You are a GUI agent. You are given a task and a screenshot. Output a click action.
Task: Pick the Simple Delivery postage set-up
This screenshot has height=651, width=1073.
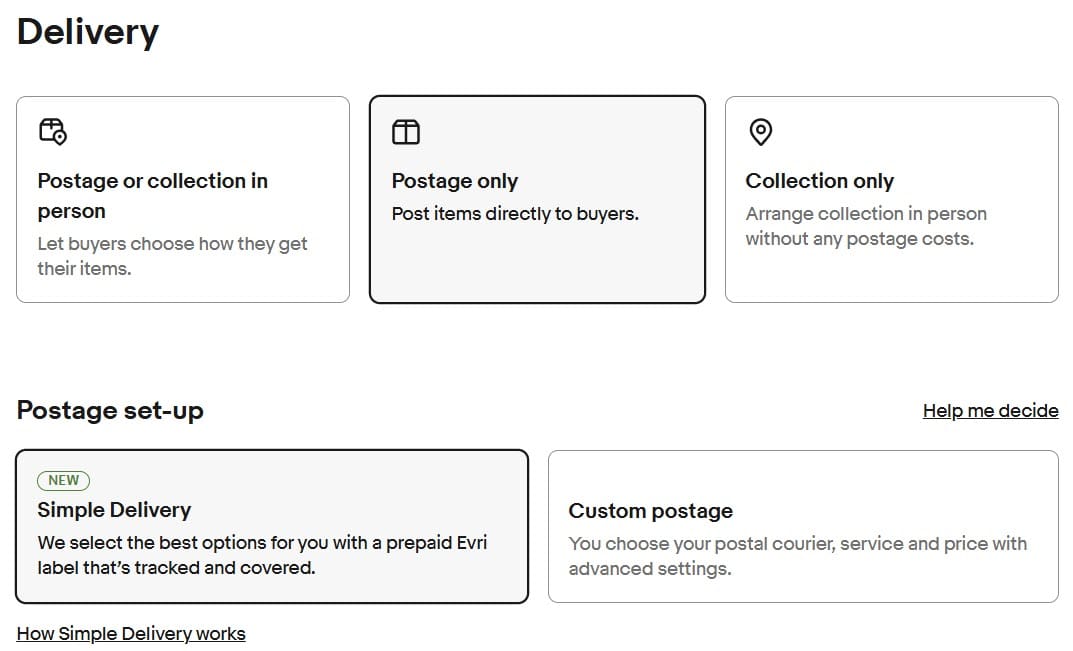point(272,526)
